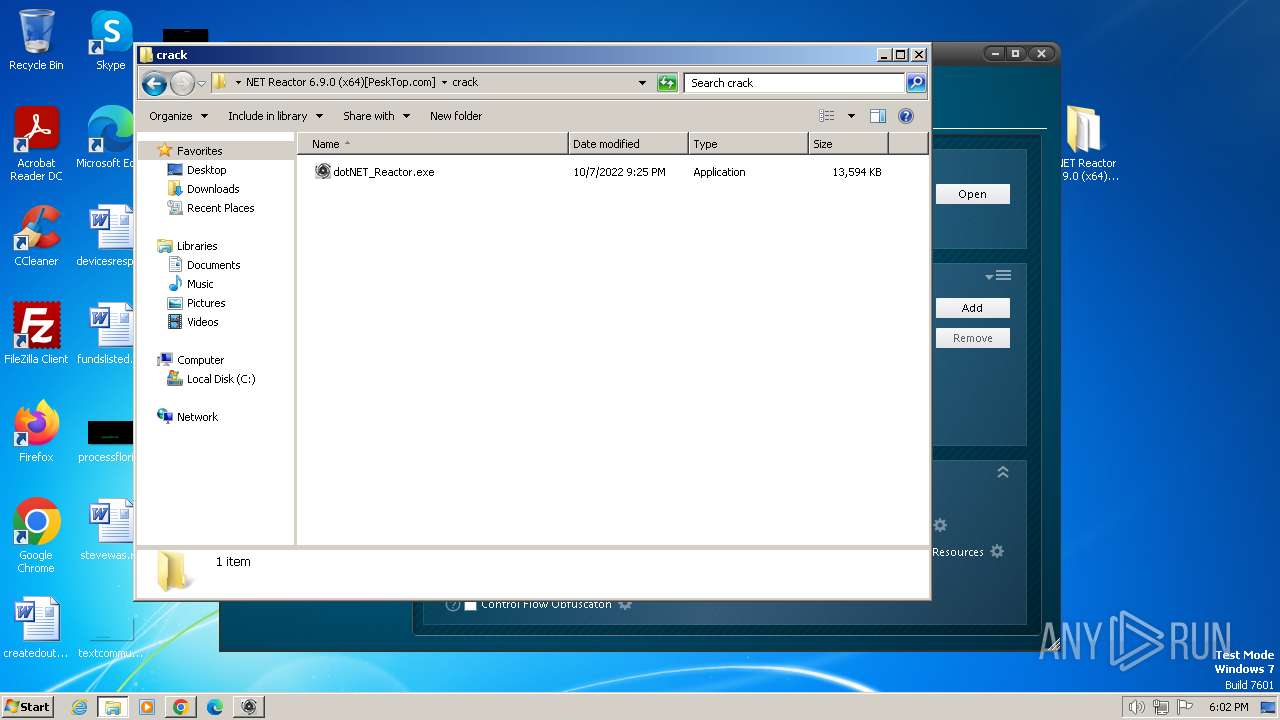This screenshot has width=1280, height=720.
Task: Select Favorites in the navigation pane
Action: [199, 151]
